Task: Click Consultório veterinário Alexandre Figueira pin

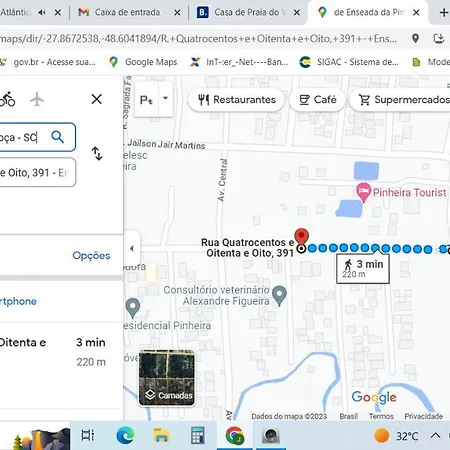Action: point(279,295)
